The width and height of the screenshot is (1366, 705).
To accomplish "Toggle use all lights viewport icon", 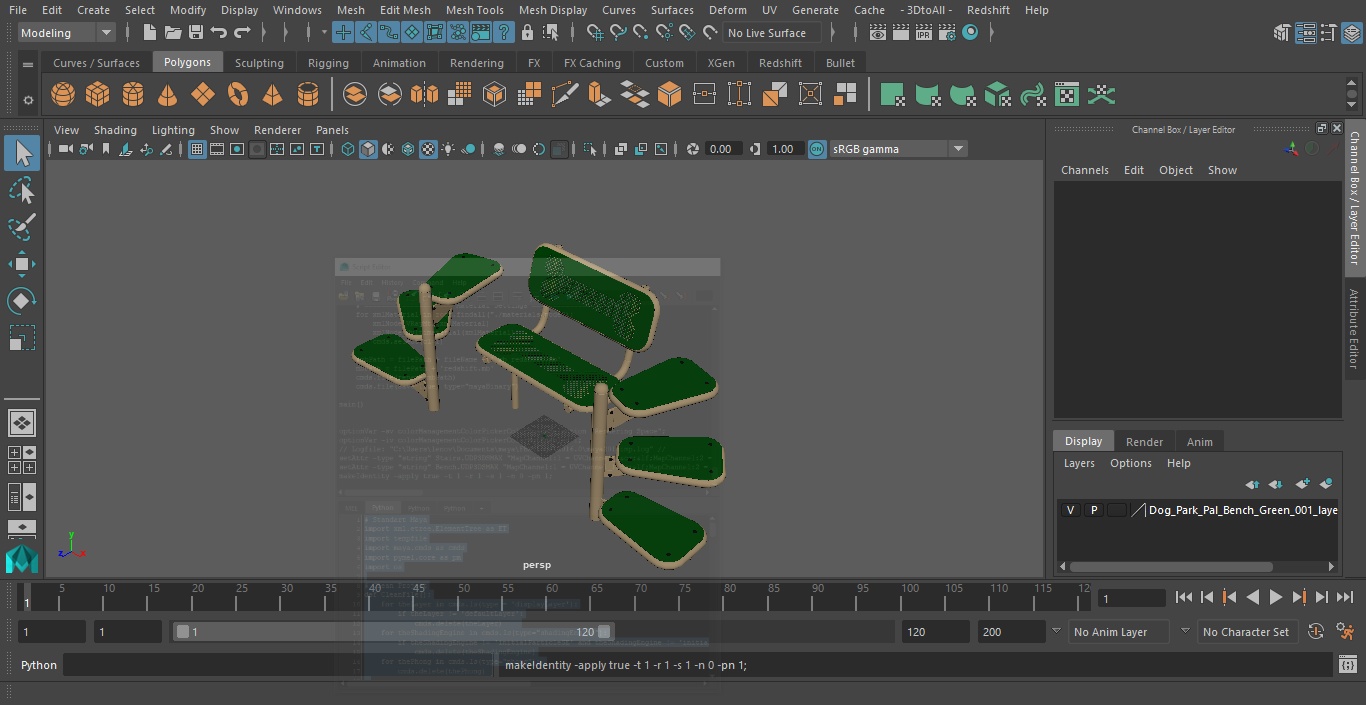I will (x=448, y=149).
